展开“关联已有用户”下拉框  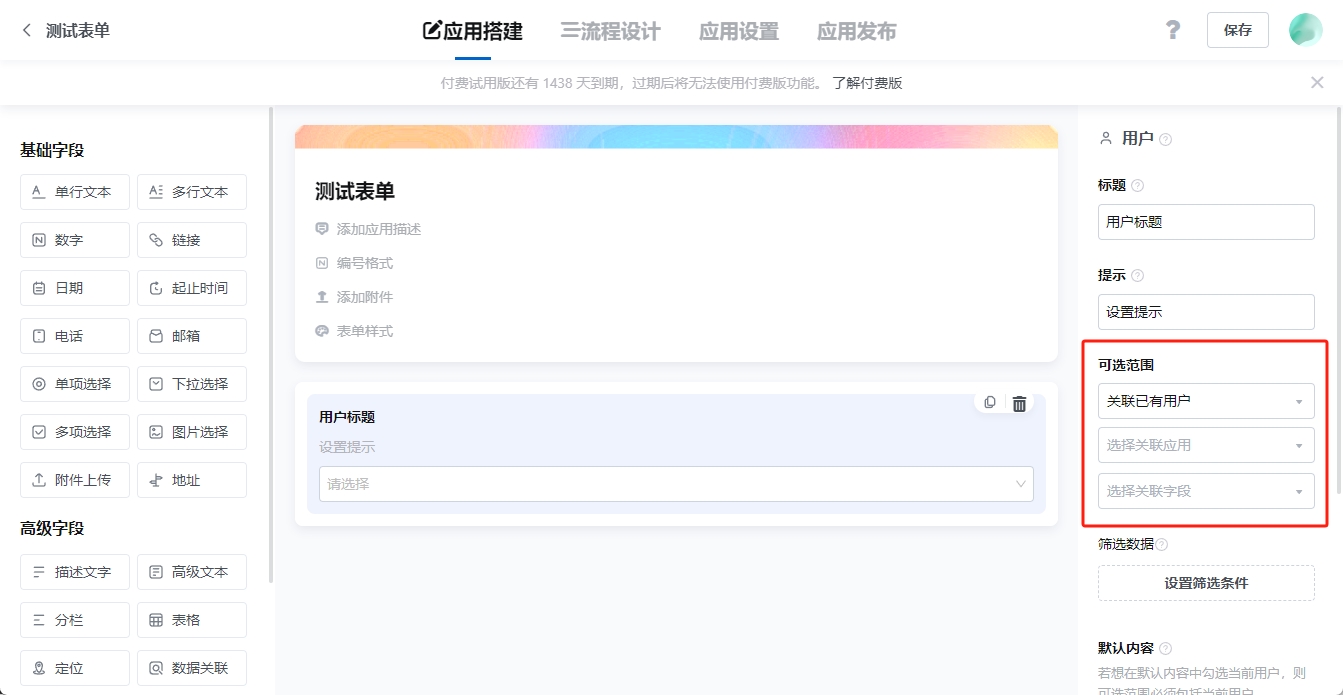point(1205,400)
